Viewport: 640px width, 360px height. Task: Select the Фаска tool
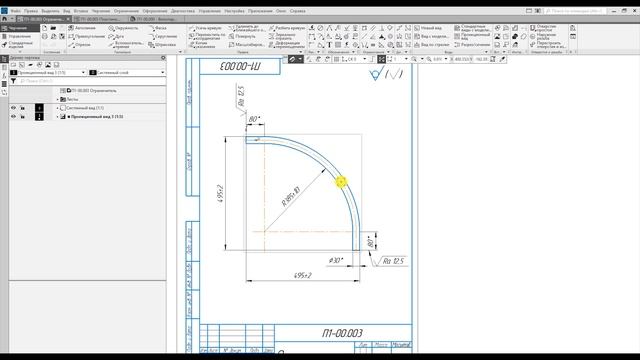tap(157, 28)
